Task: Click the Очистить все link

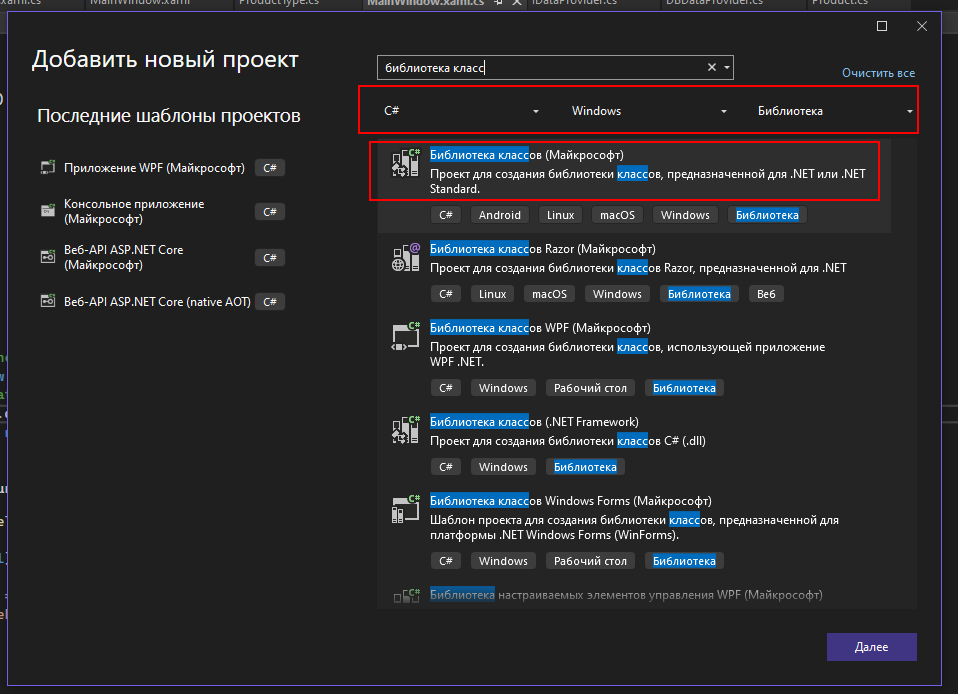Action: point(878,74)
